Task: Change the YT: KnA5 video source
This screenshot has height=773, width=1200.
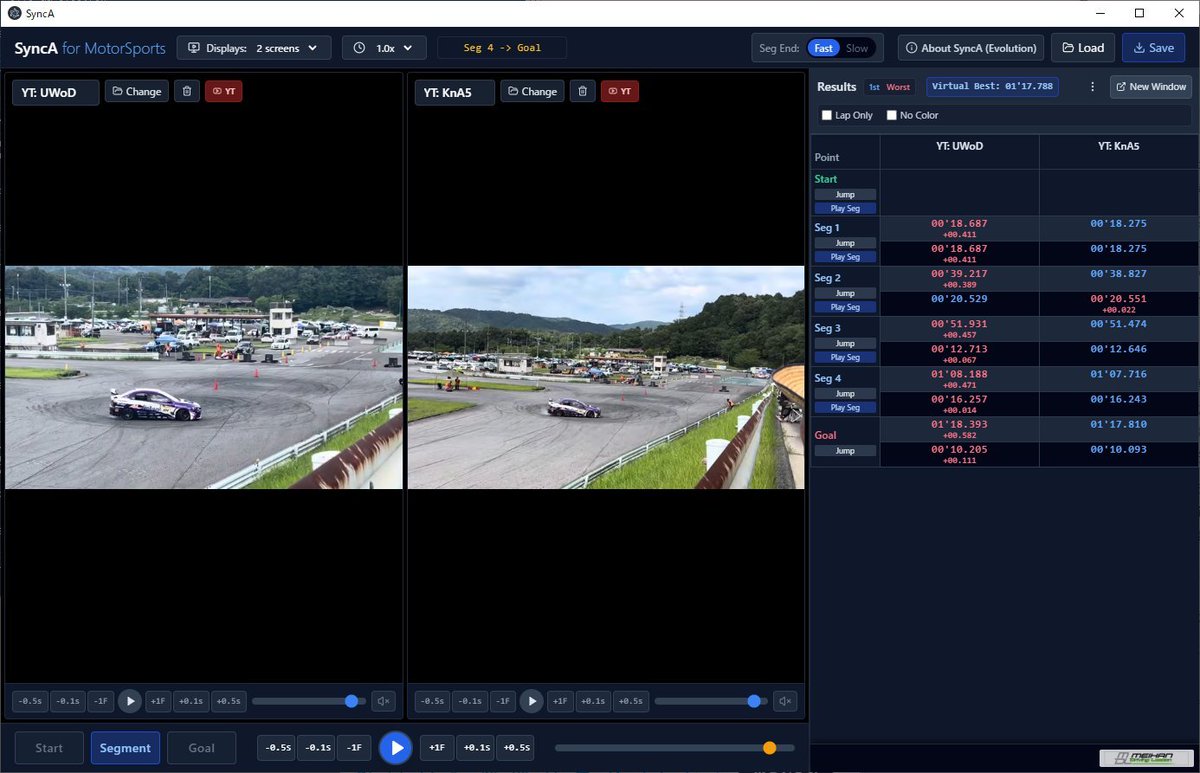Action: coord(532,91)
